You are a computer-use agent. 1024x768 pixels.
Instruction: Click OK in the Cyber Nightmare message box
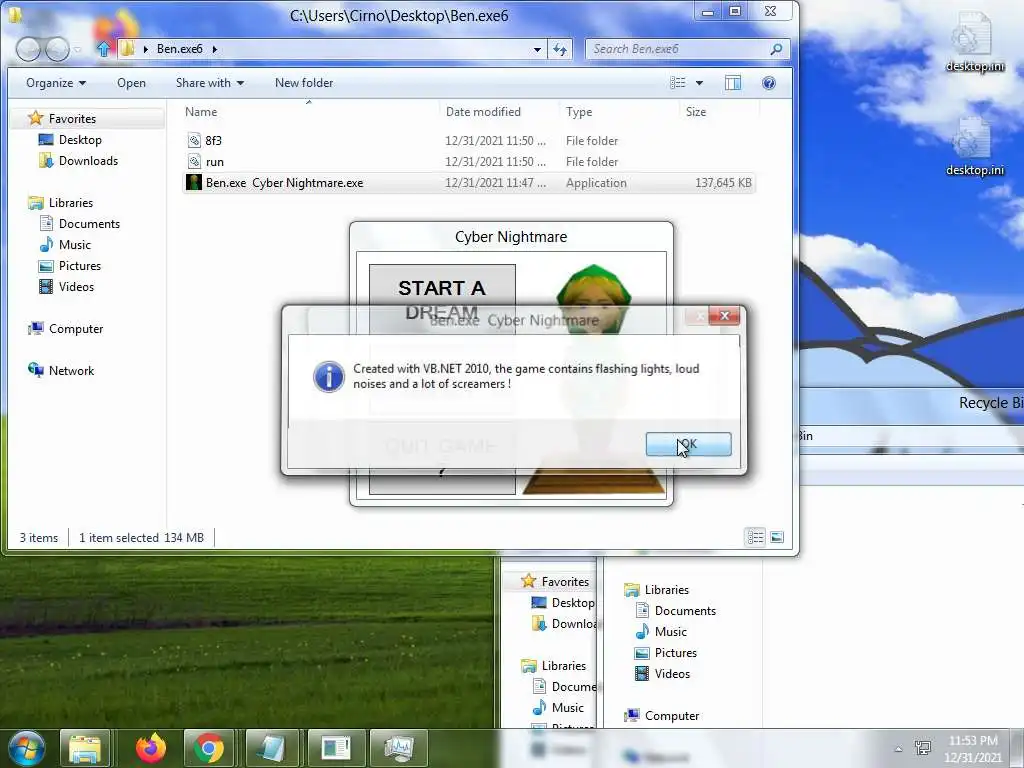(688, 444)
